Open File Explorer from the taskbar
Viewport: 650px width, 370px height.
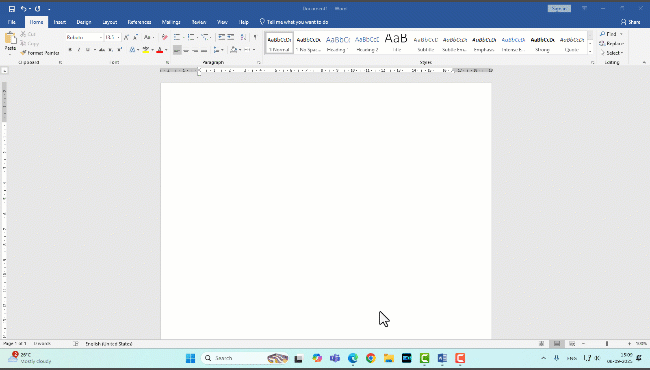388,358
